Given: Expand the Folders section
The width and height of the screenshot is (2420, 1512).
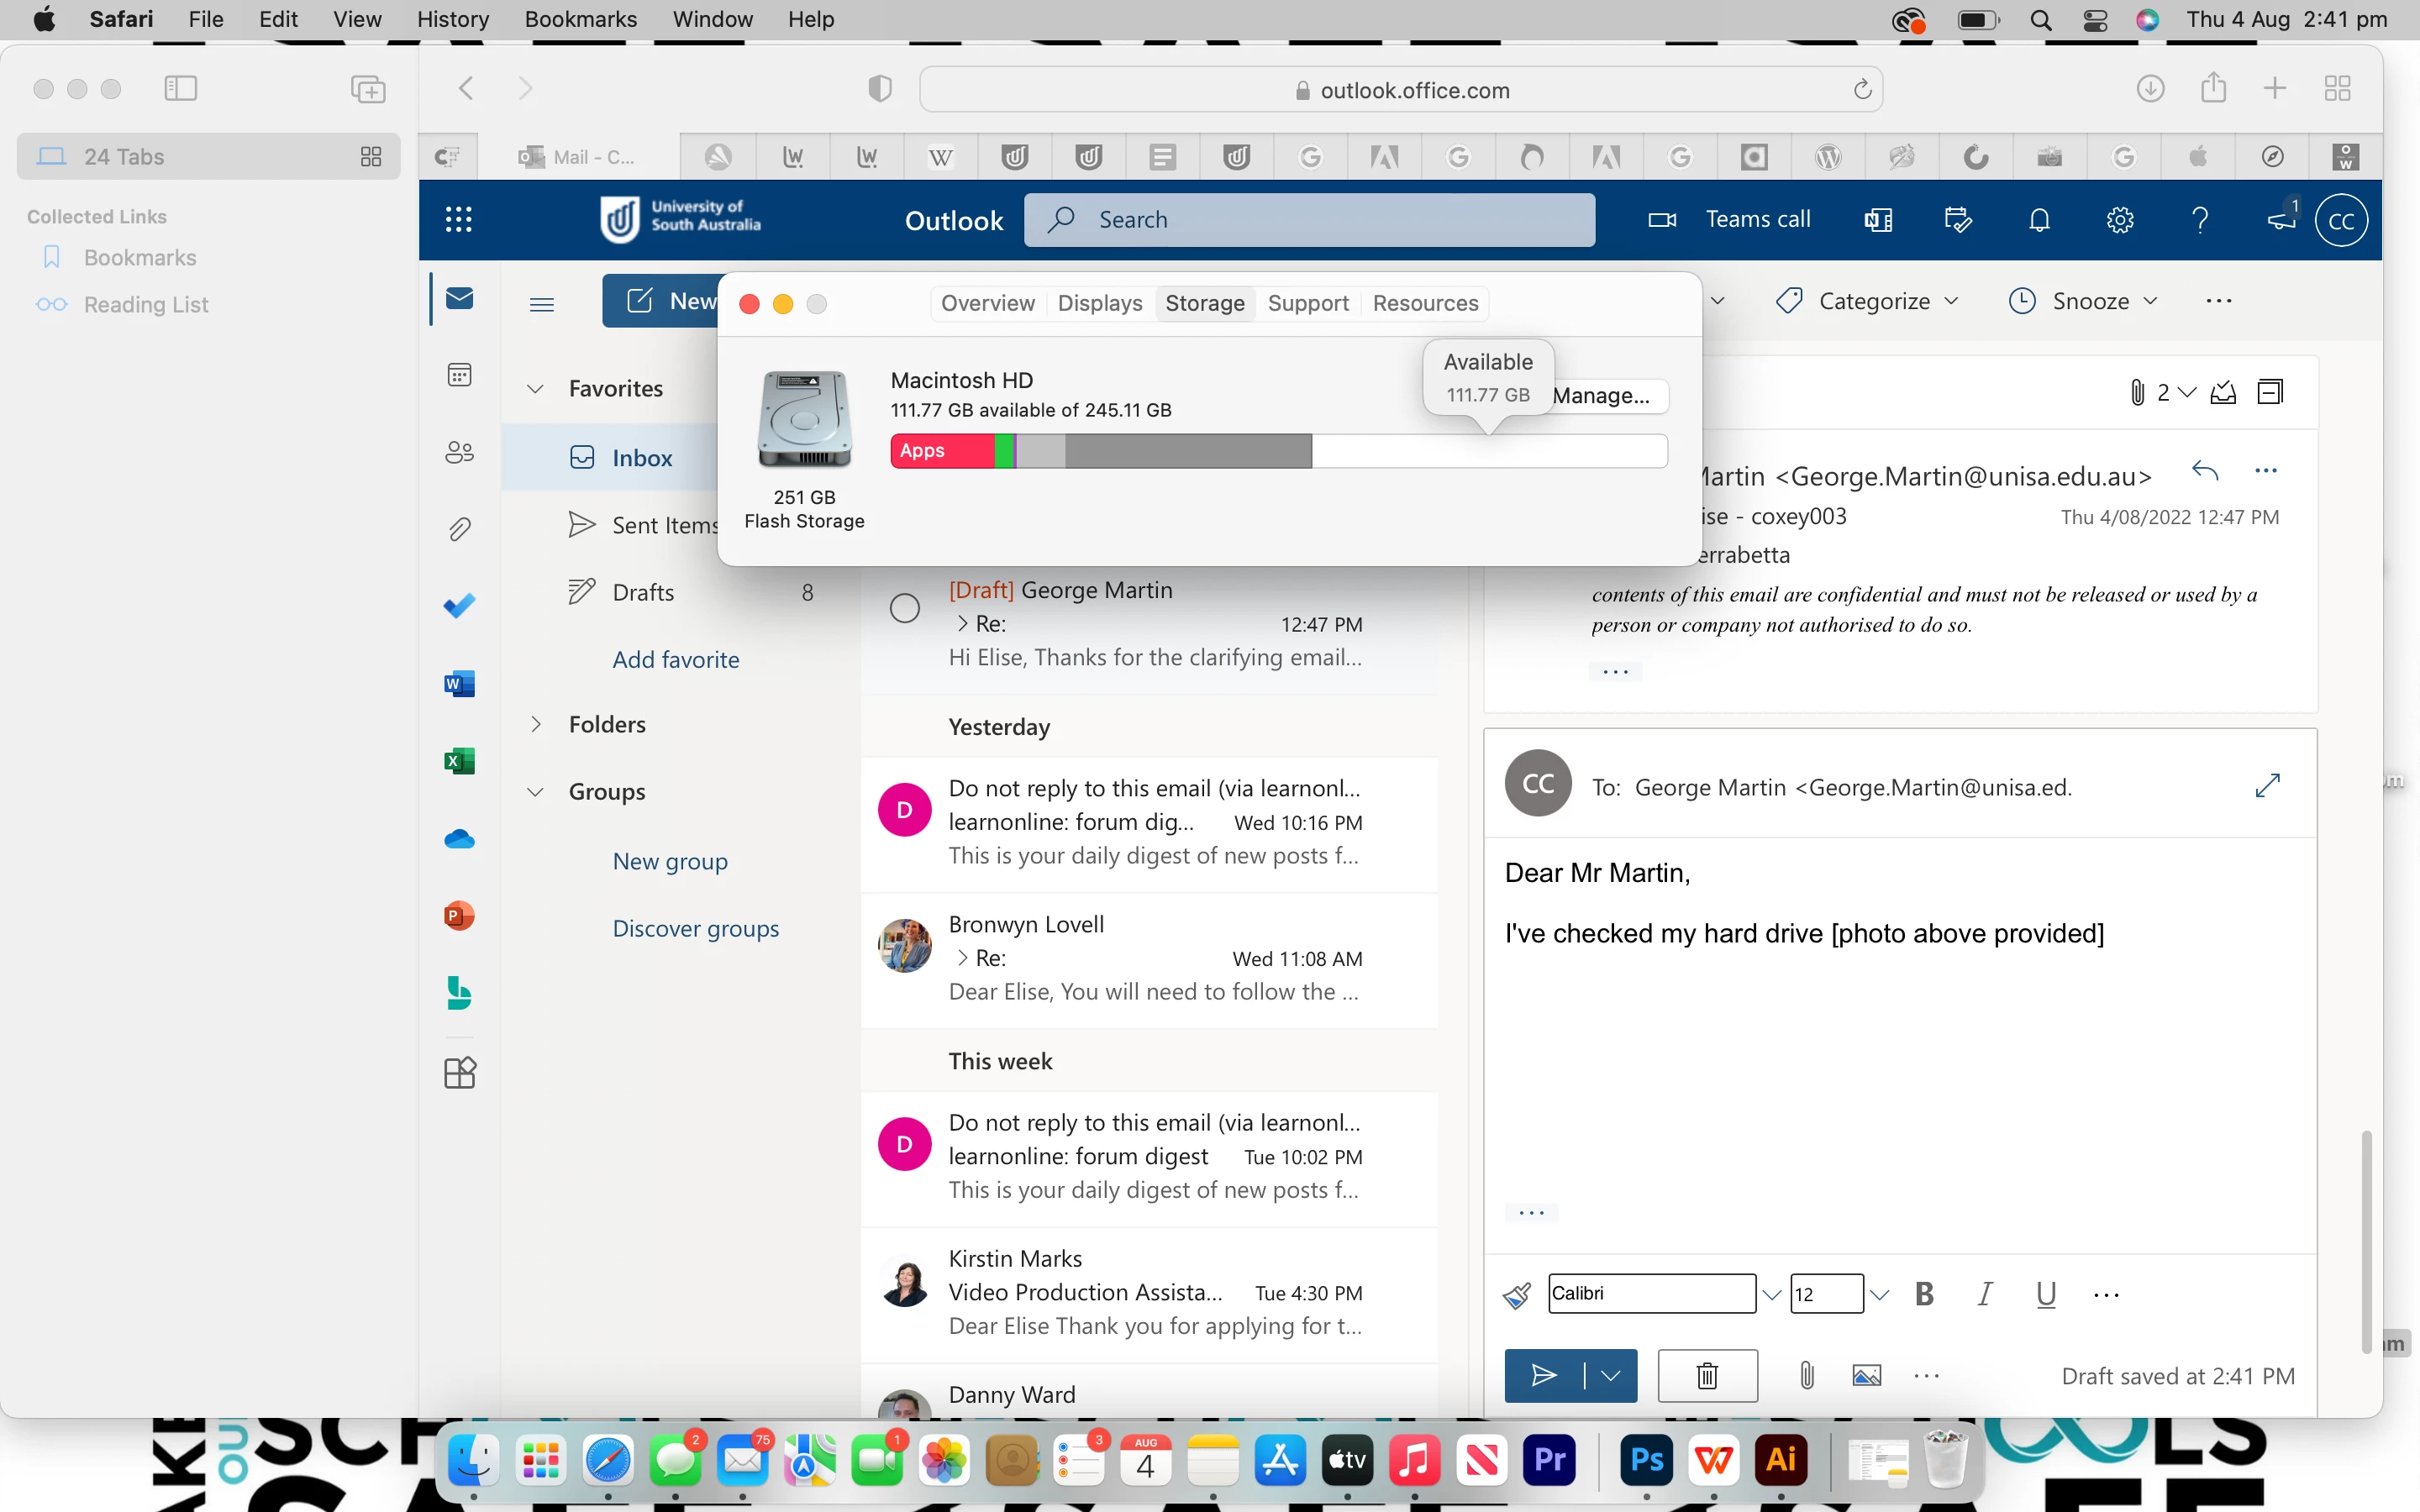Looking at the screenshot, I should click(x=536, y=724).
